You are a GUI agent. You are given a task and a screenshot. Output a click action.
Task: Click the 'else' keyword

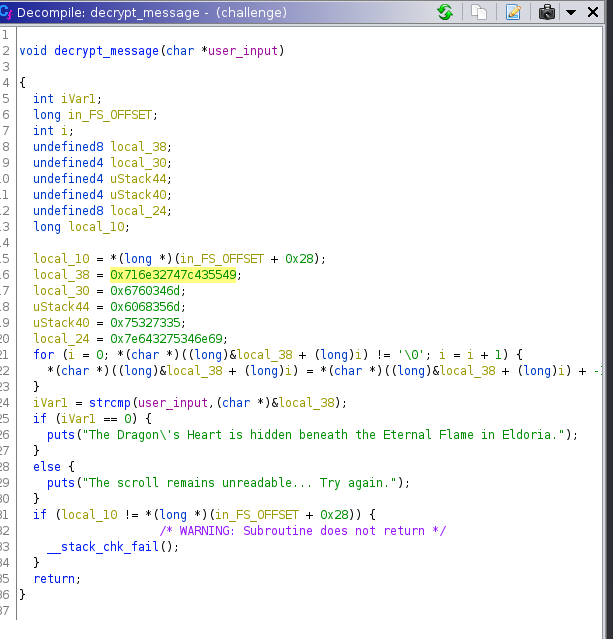tap(47, 467)
